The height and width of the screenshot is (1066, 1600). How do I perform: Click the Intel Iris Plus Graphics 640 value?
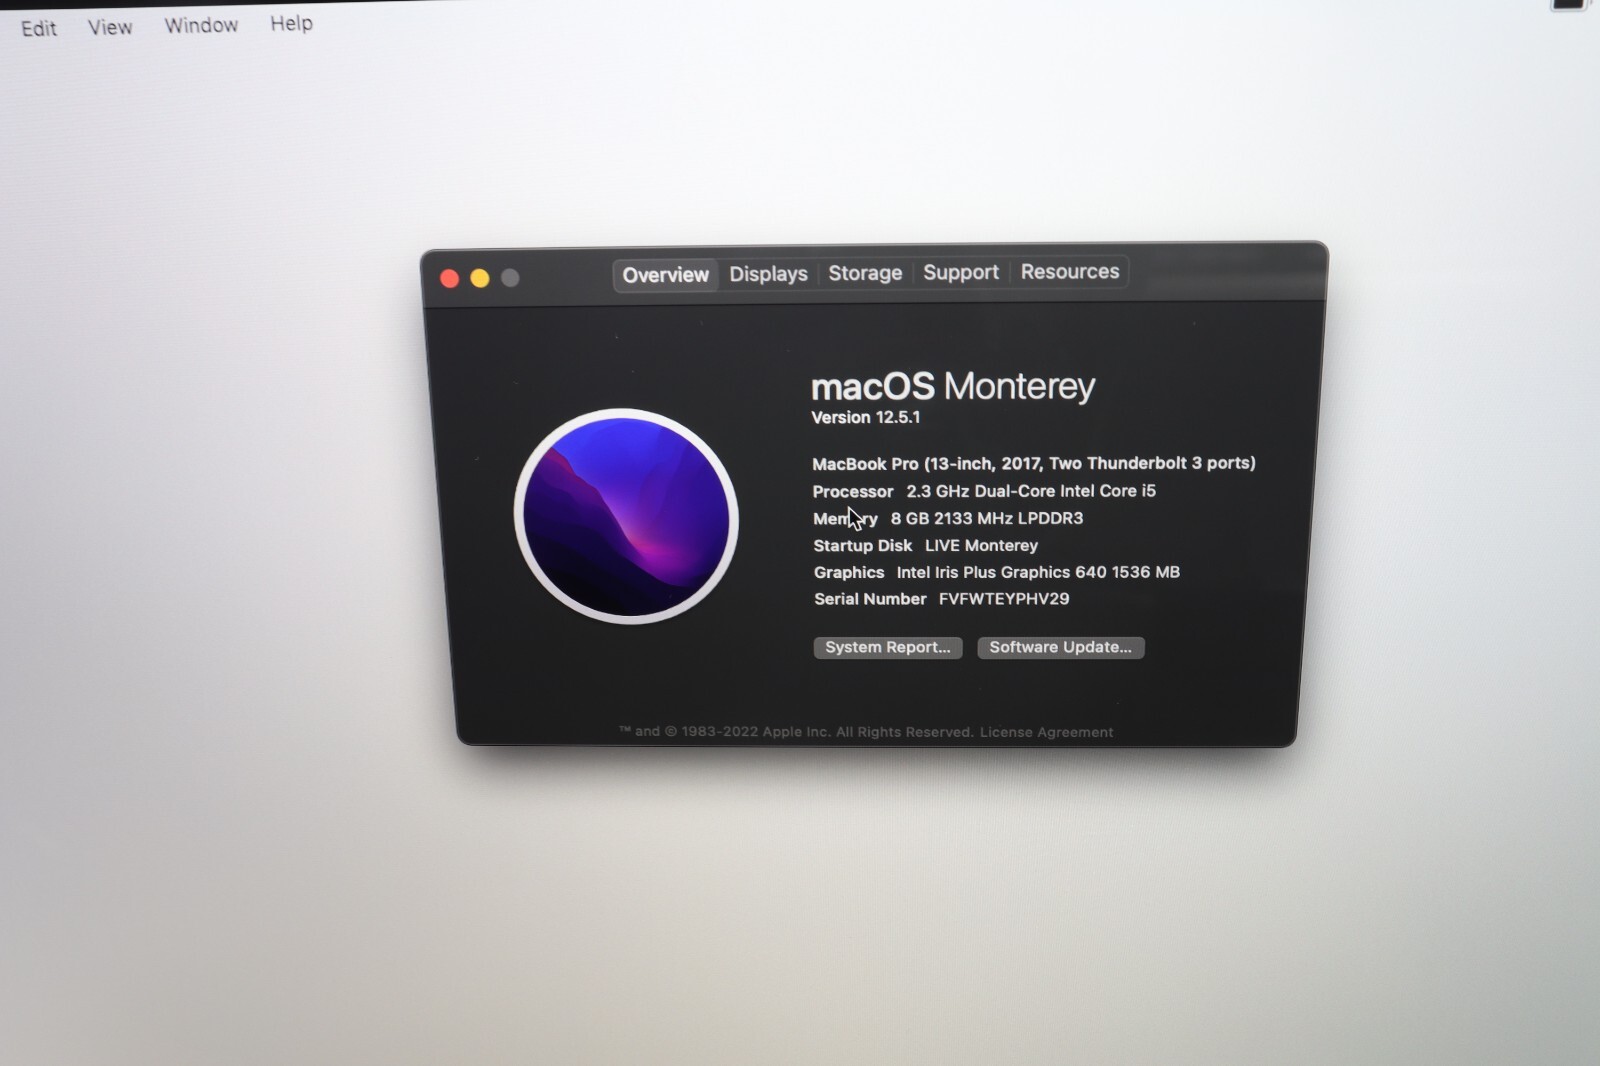click(1038, 572)
